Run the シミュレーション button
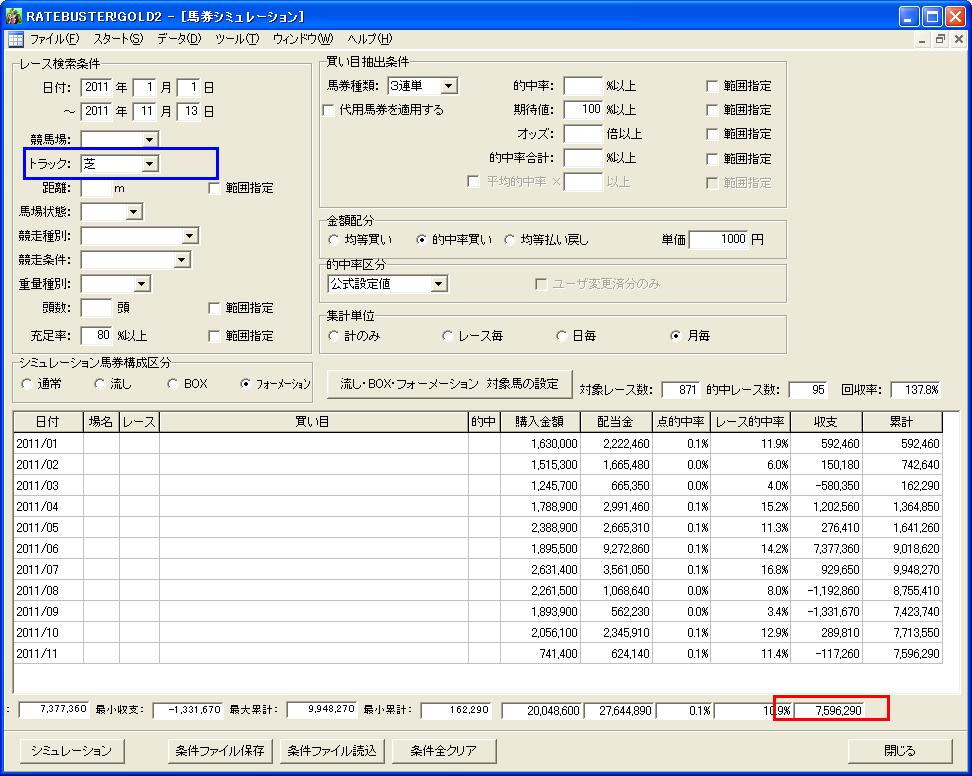 coord(71,751)
